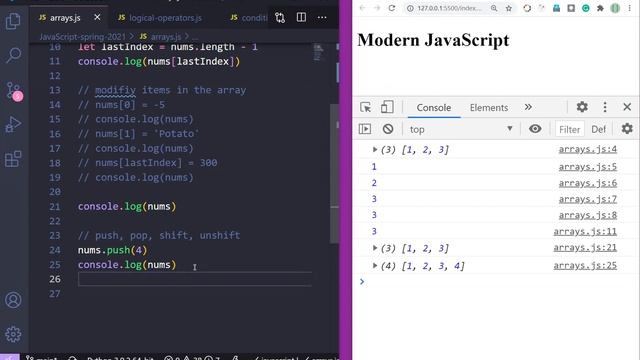Open the Search view in activity bar
This screenshot has height=360, width=640.
pyautogui.click(x=13, y=55)
